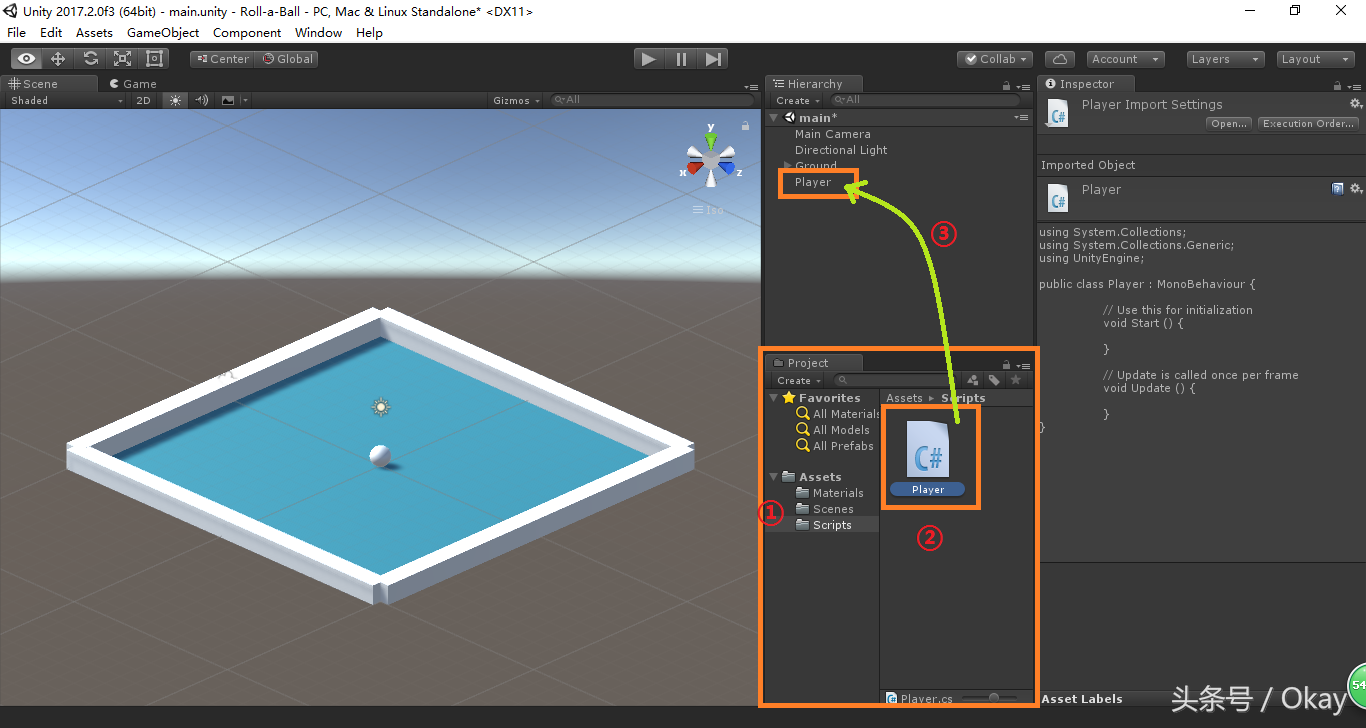Collapse the main scene in Hierarchy

click(x=774, y=118)
